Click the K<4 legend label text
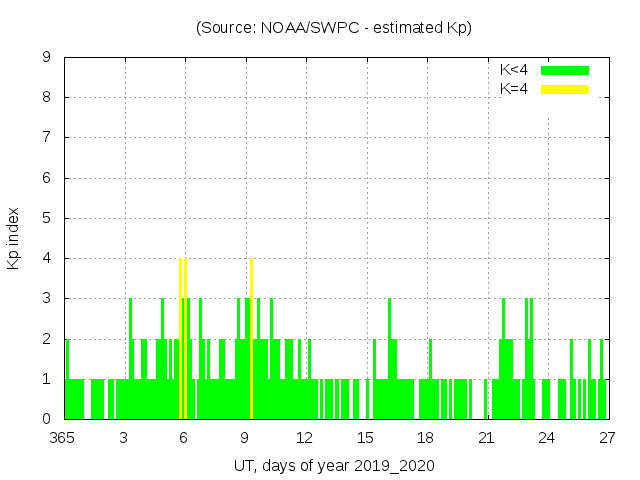 pyautogui.click(x=513, y=70)
